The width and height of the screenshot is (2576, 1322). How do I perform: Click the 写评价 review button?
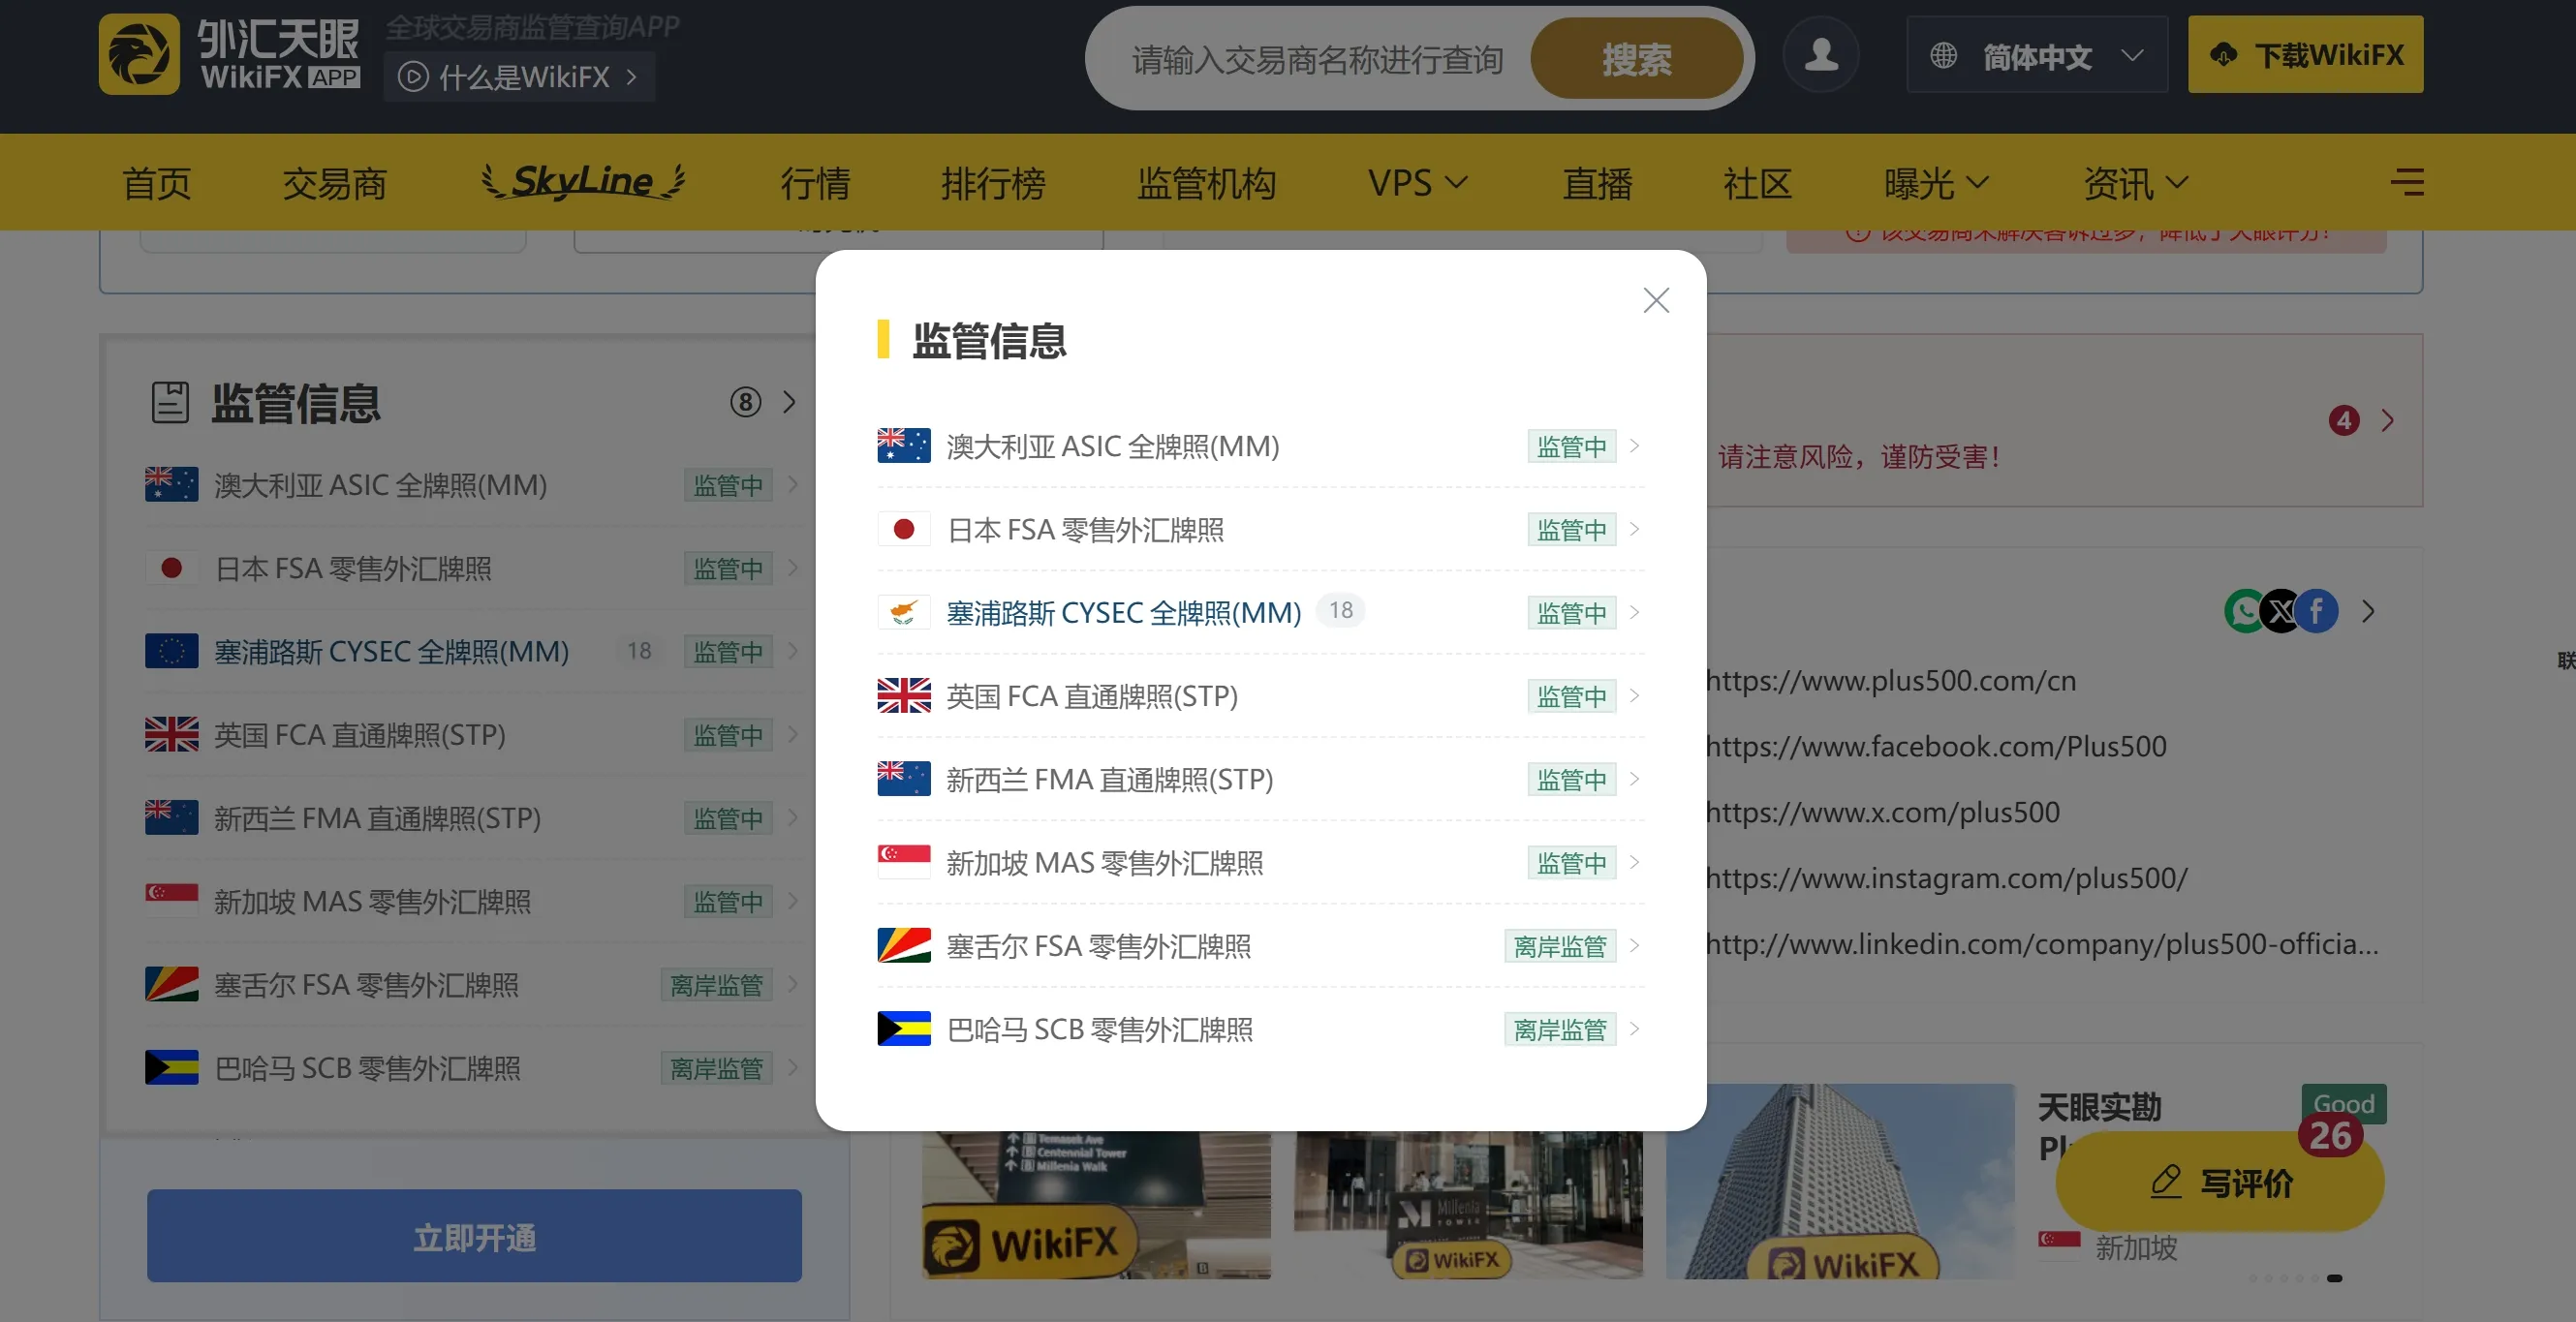(x=2220, y=1182)
